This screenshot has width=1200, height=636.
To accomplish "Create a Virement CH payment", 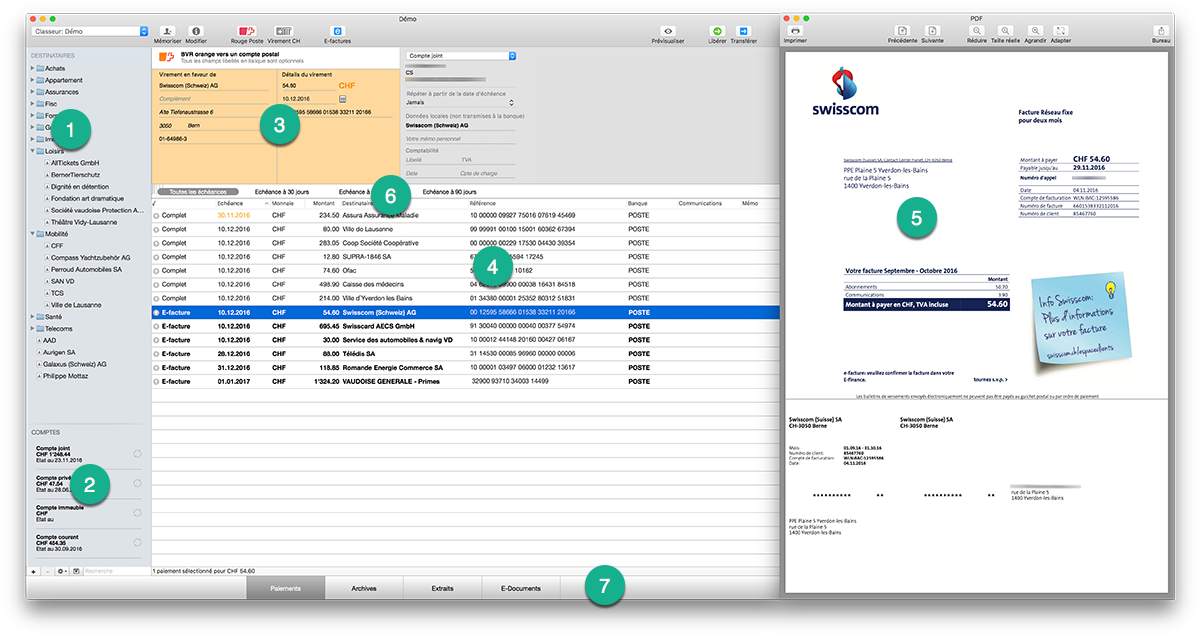I will pyautogui.click(x=284, y=32).
